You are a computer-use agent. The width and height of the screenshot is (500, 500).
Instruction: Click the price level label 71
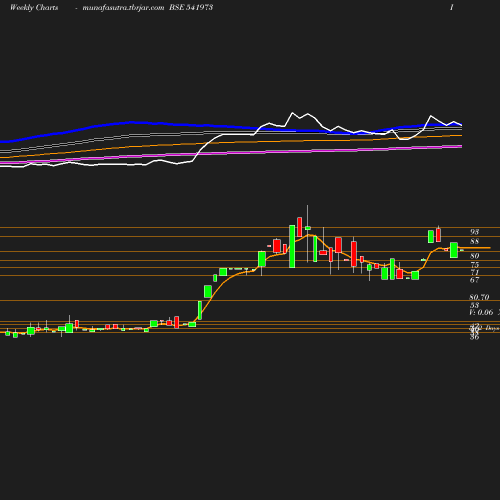coord(474,272)
